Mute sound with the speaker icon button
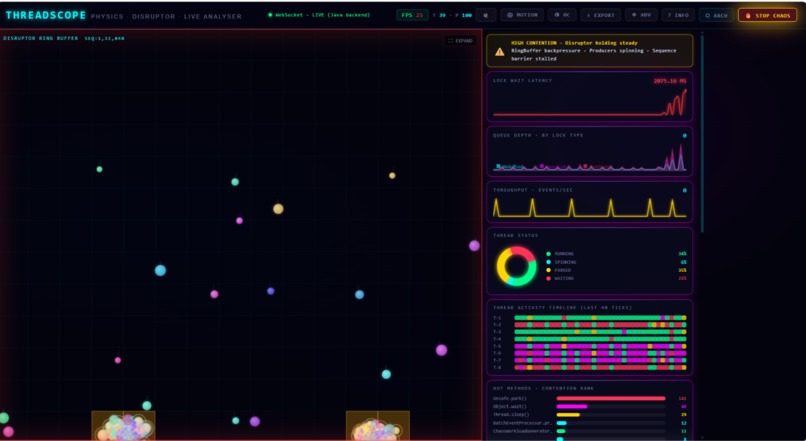The width and height of the screenshot is (806, 441). (x=486, y=15)
